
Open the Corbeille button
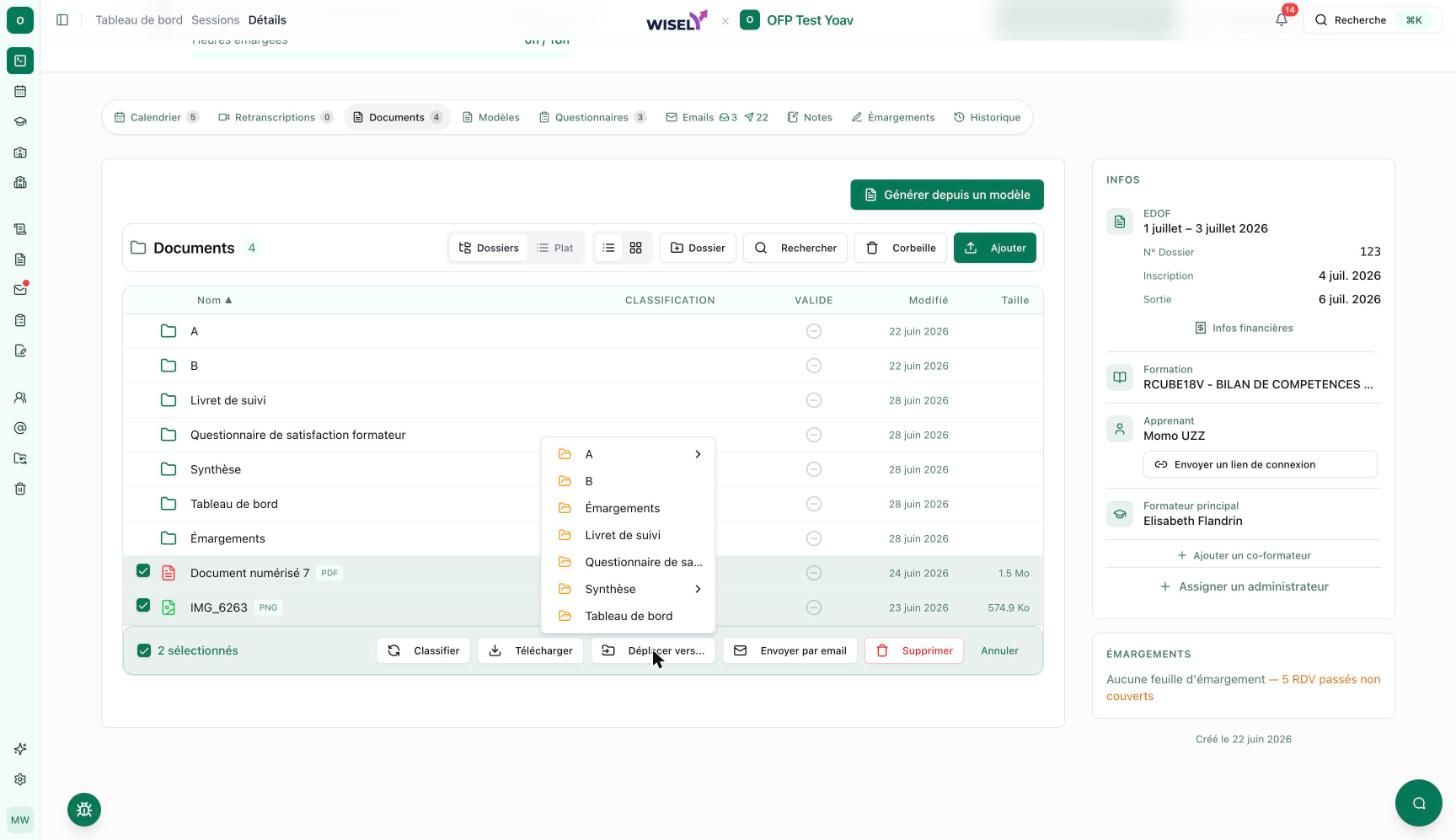(900, 248)
